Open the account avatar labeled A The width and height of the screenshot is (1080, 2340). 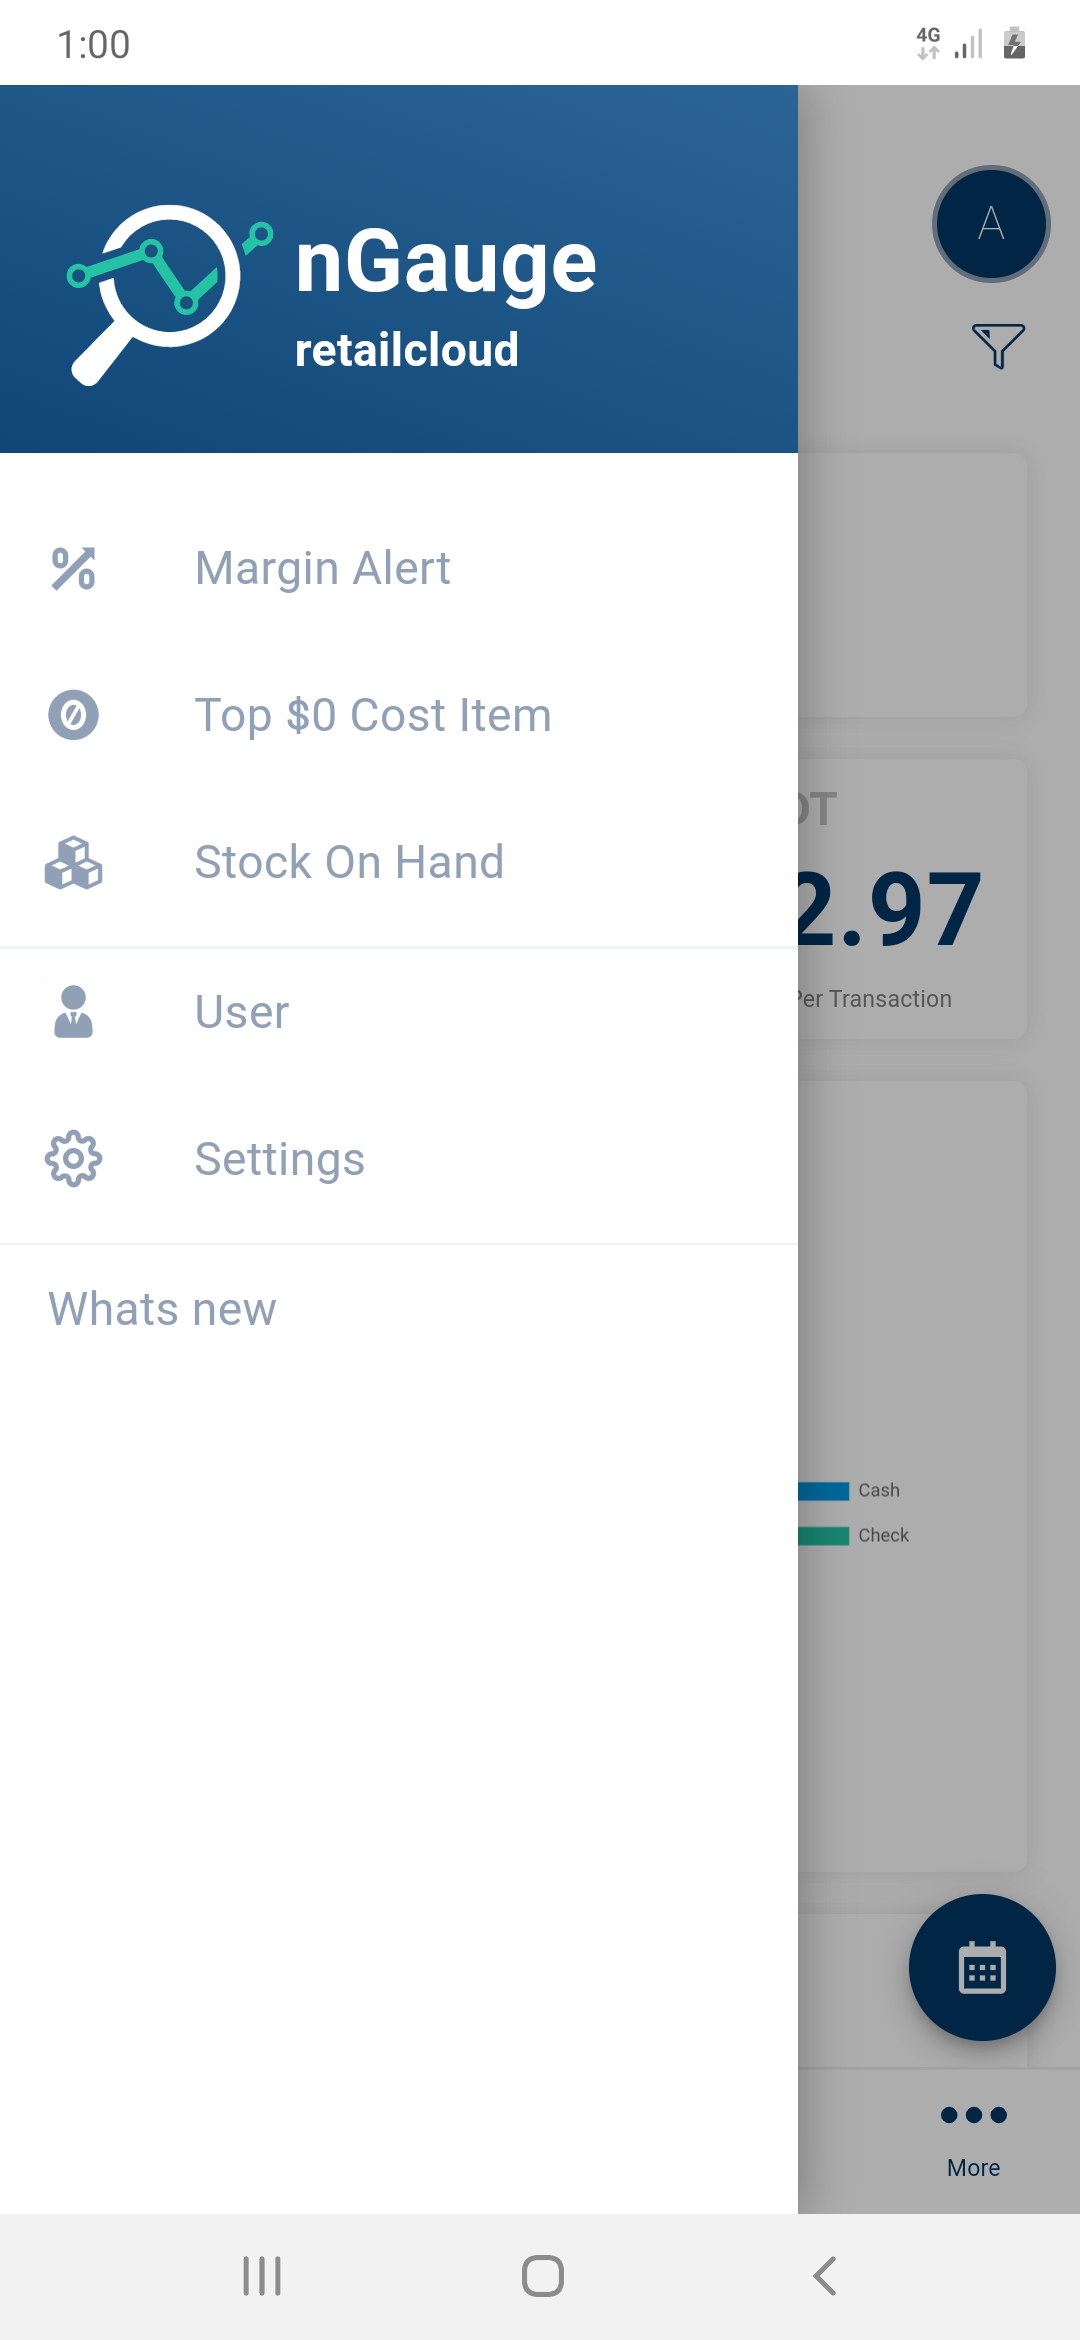pos(990,224)
